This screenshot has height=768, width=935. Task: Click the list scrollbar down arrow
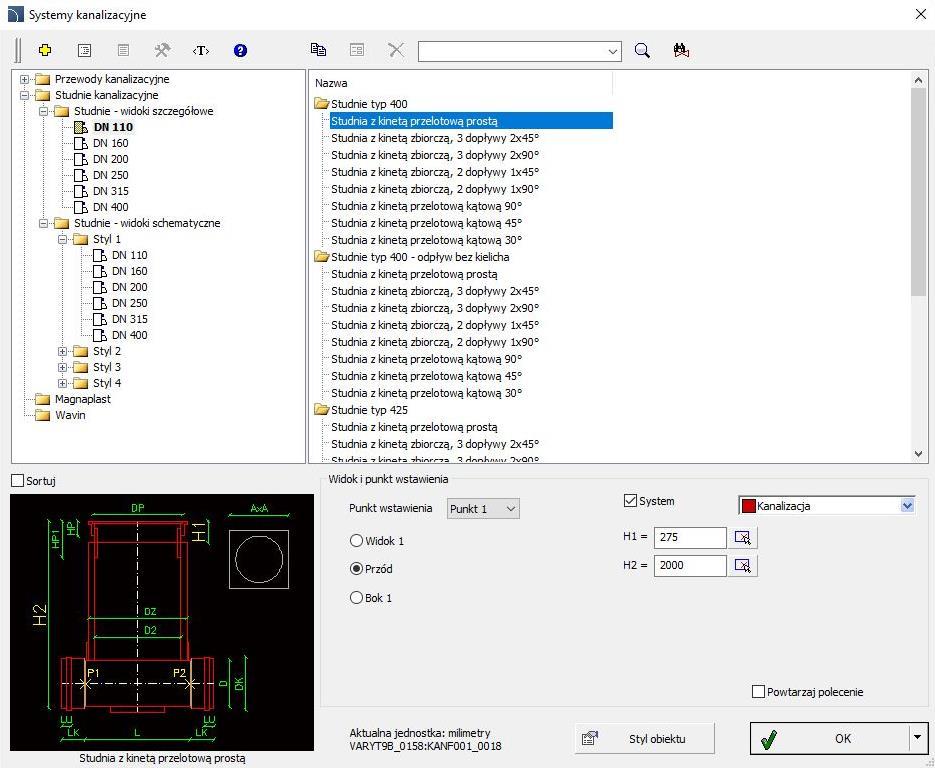[918, 454]
